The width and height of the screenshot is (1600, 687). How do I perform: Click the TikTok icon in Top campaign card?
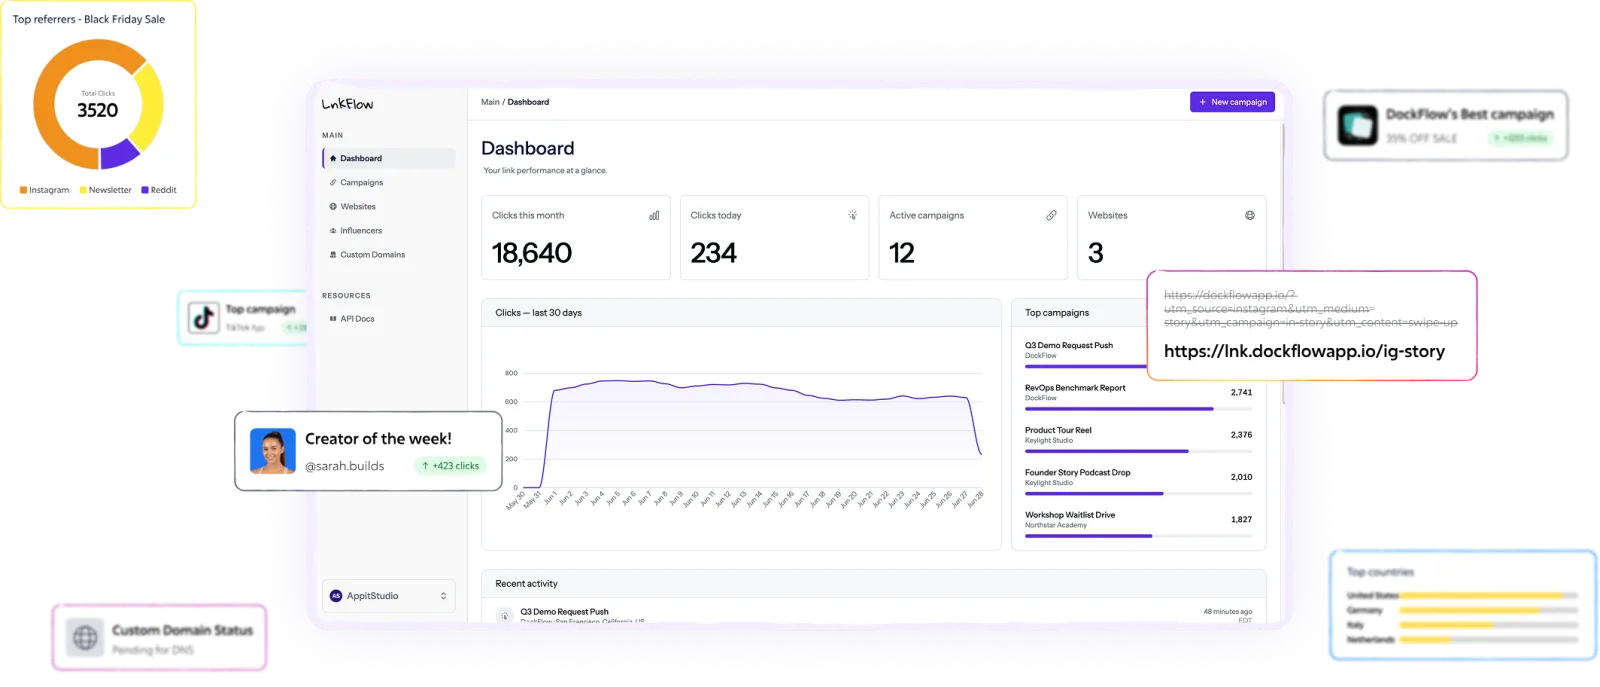pos(204,318)
